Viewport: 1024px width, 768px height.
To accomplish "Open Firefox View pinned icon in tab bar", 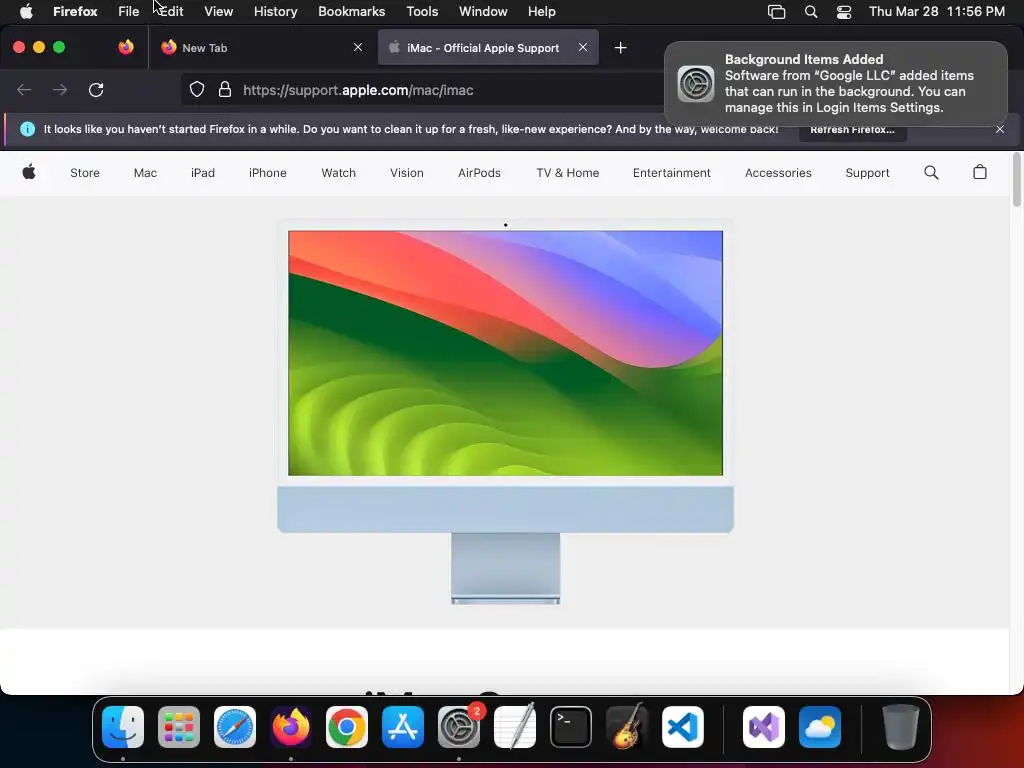I will click(126, 47).
